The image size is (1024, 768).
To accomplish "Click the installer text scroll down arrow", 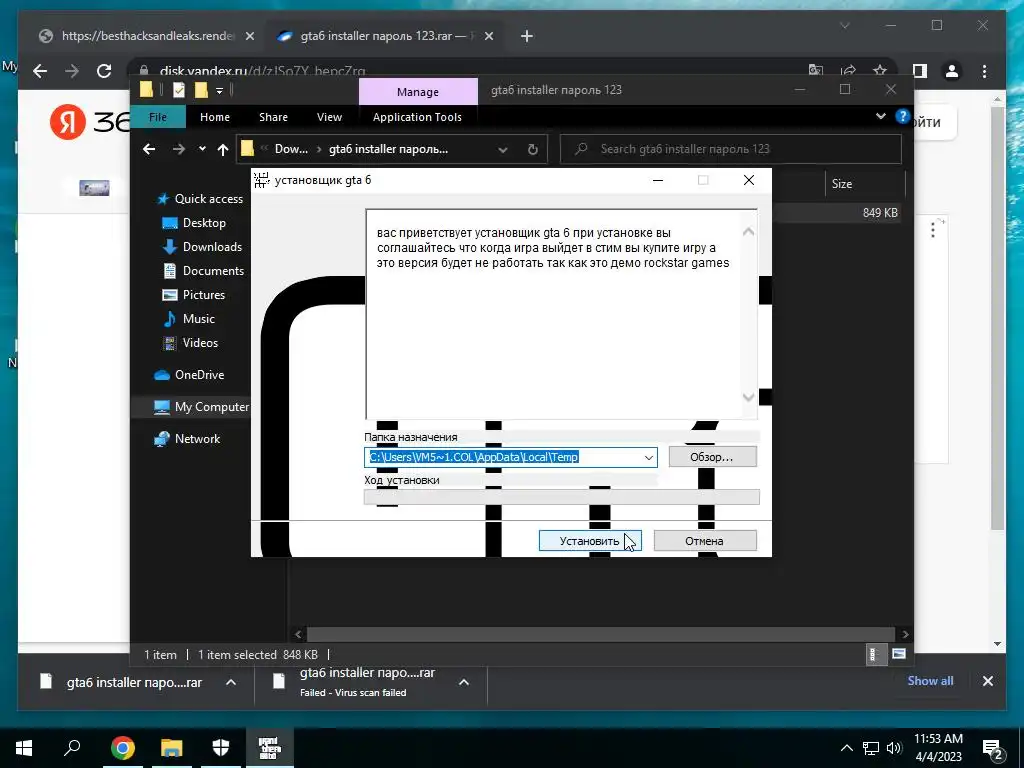I will coord(748,397).
